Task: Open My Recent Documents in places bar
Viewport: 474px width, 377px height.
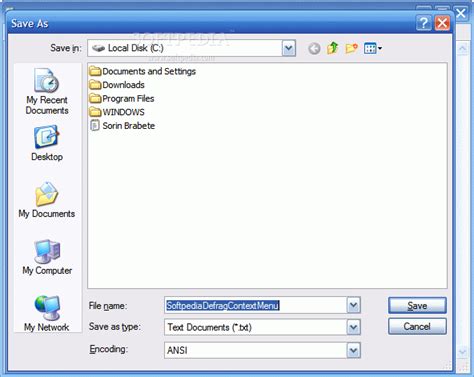Action: point(47,91)
